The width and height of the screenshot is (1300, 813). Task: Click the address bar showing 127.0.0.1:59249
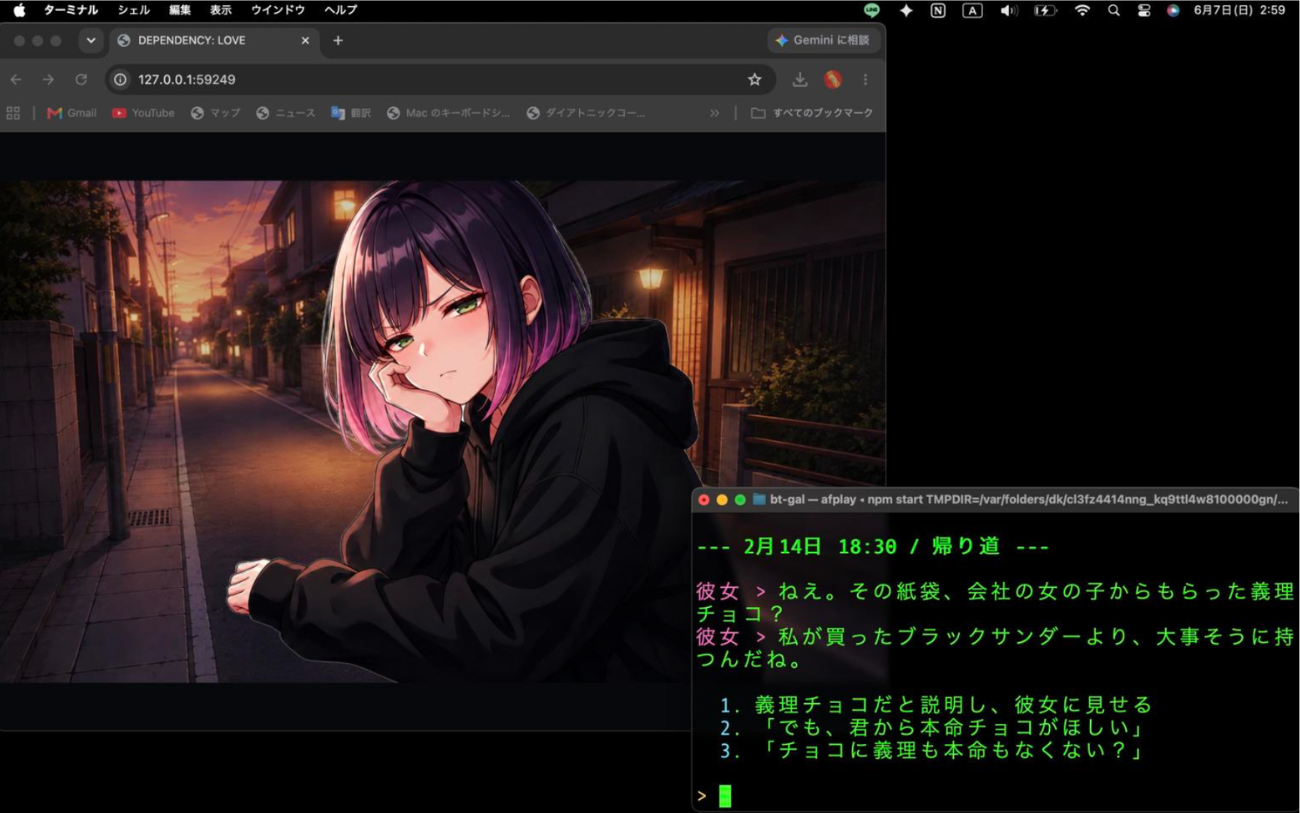click(x=440, y=79)
